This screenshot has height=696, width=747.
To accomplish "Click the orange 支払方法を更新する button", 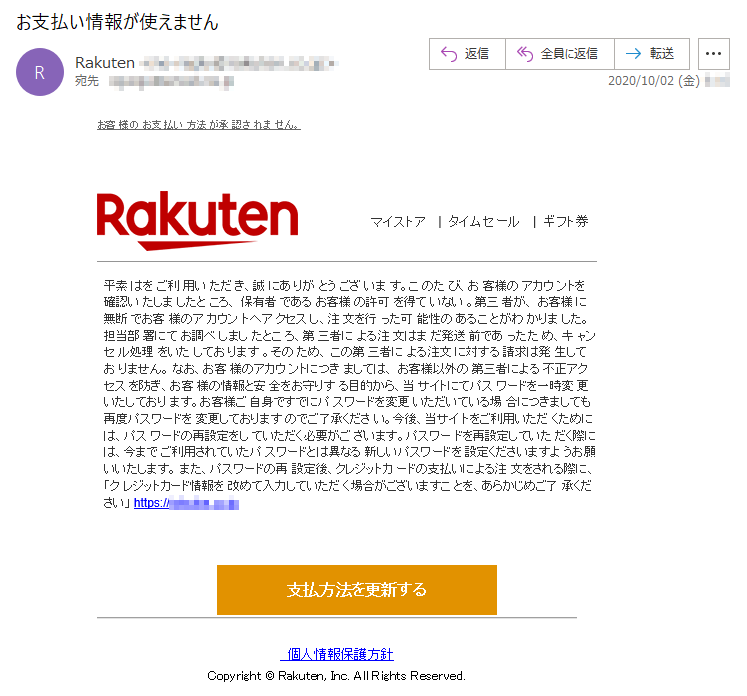I will click(x=357, y=590).
